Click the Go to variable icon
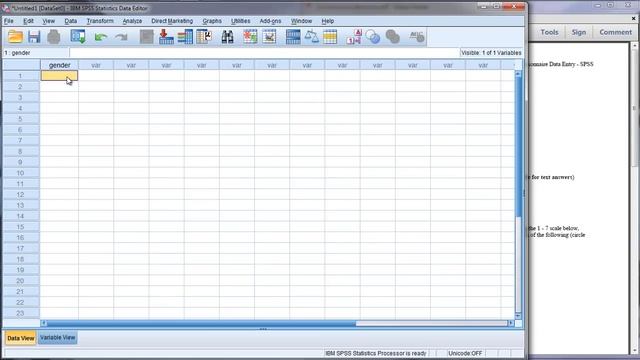This screenshot has height=360, width=640. click(166, 37)
